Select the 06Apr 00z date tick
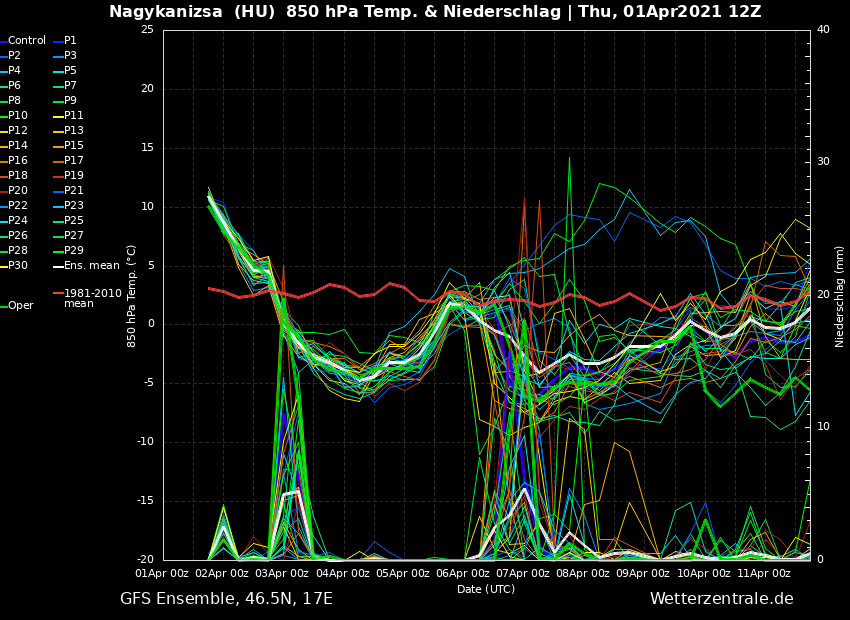This screenshot has height=620, width=850. (x=464, y=574)
